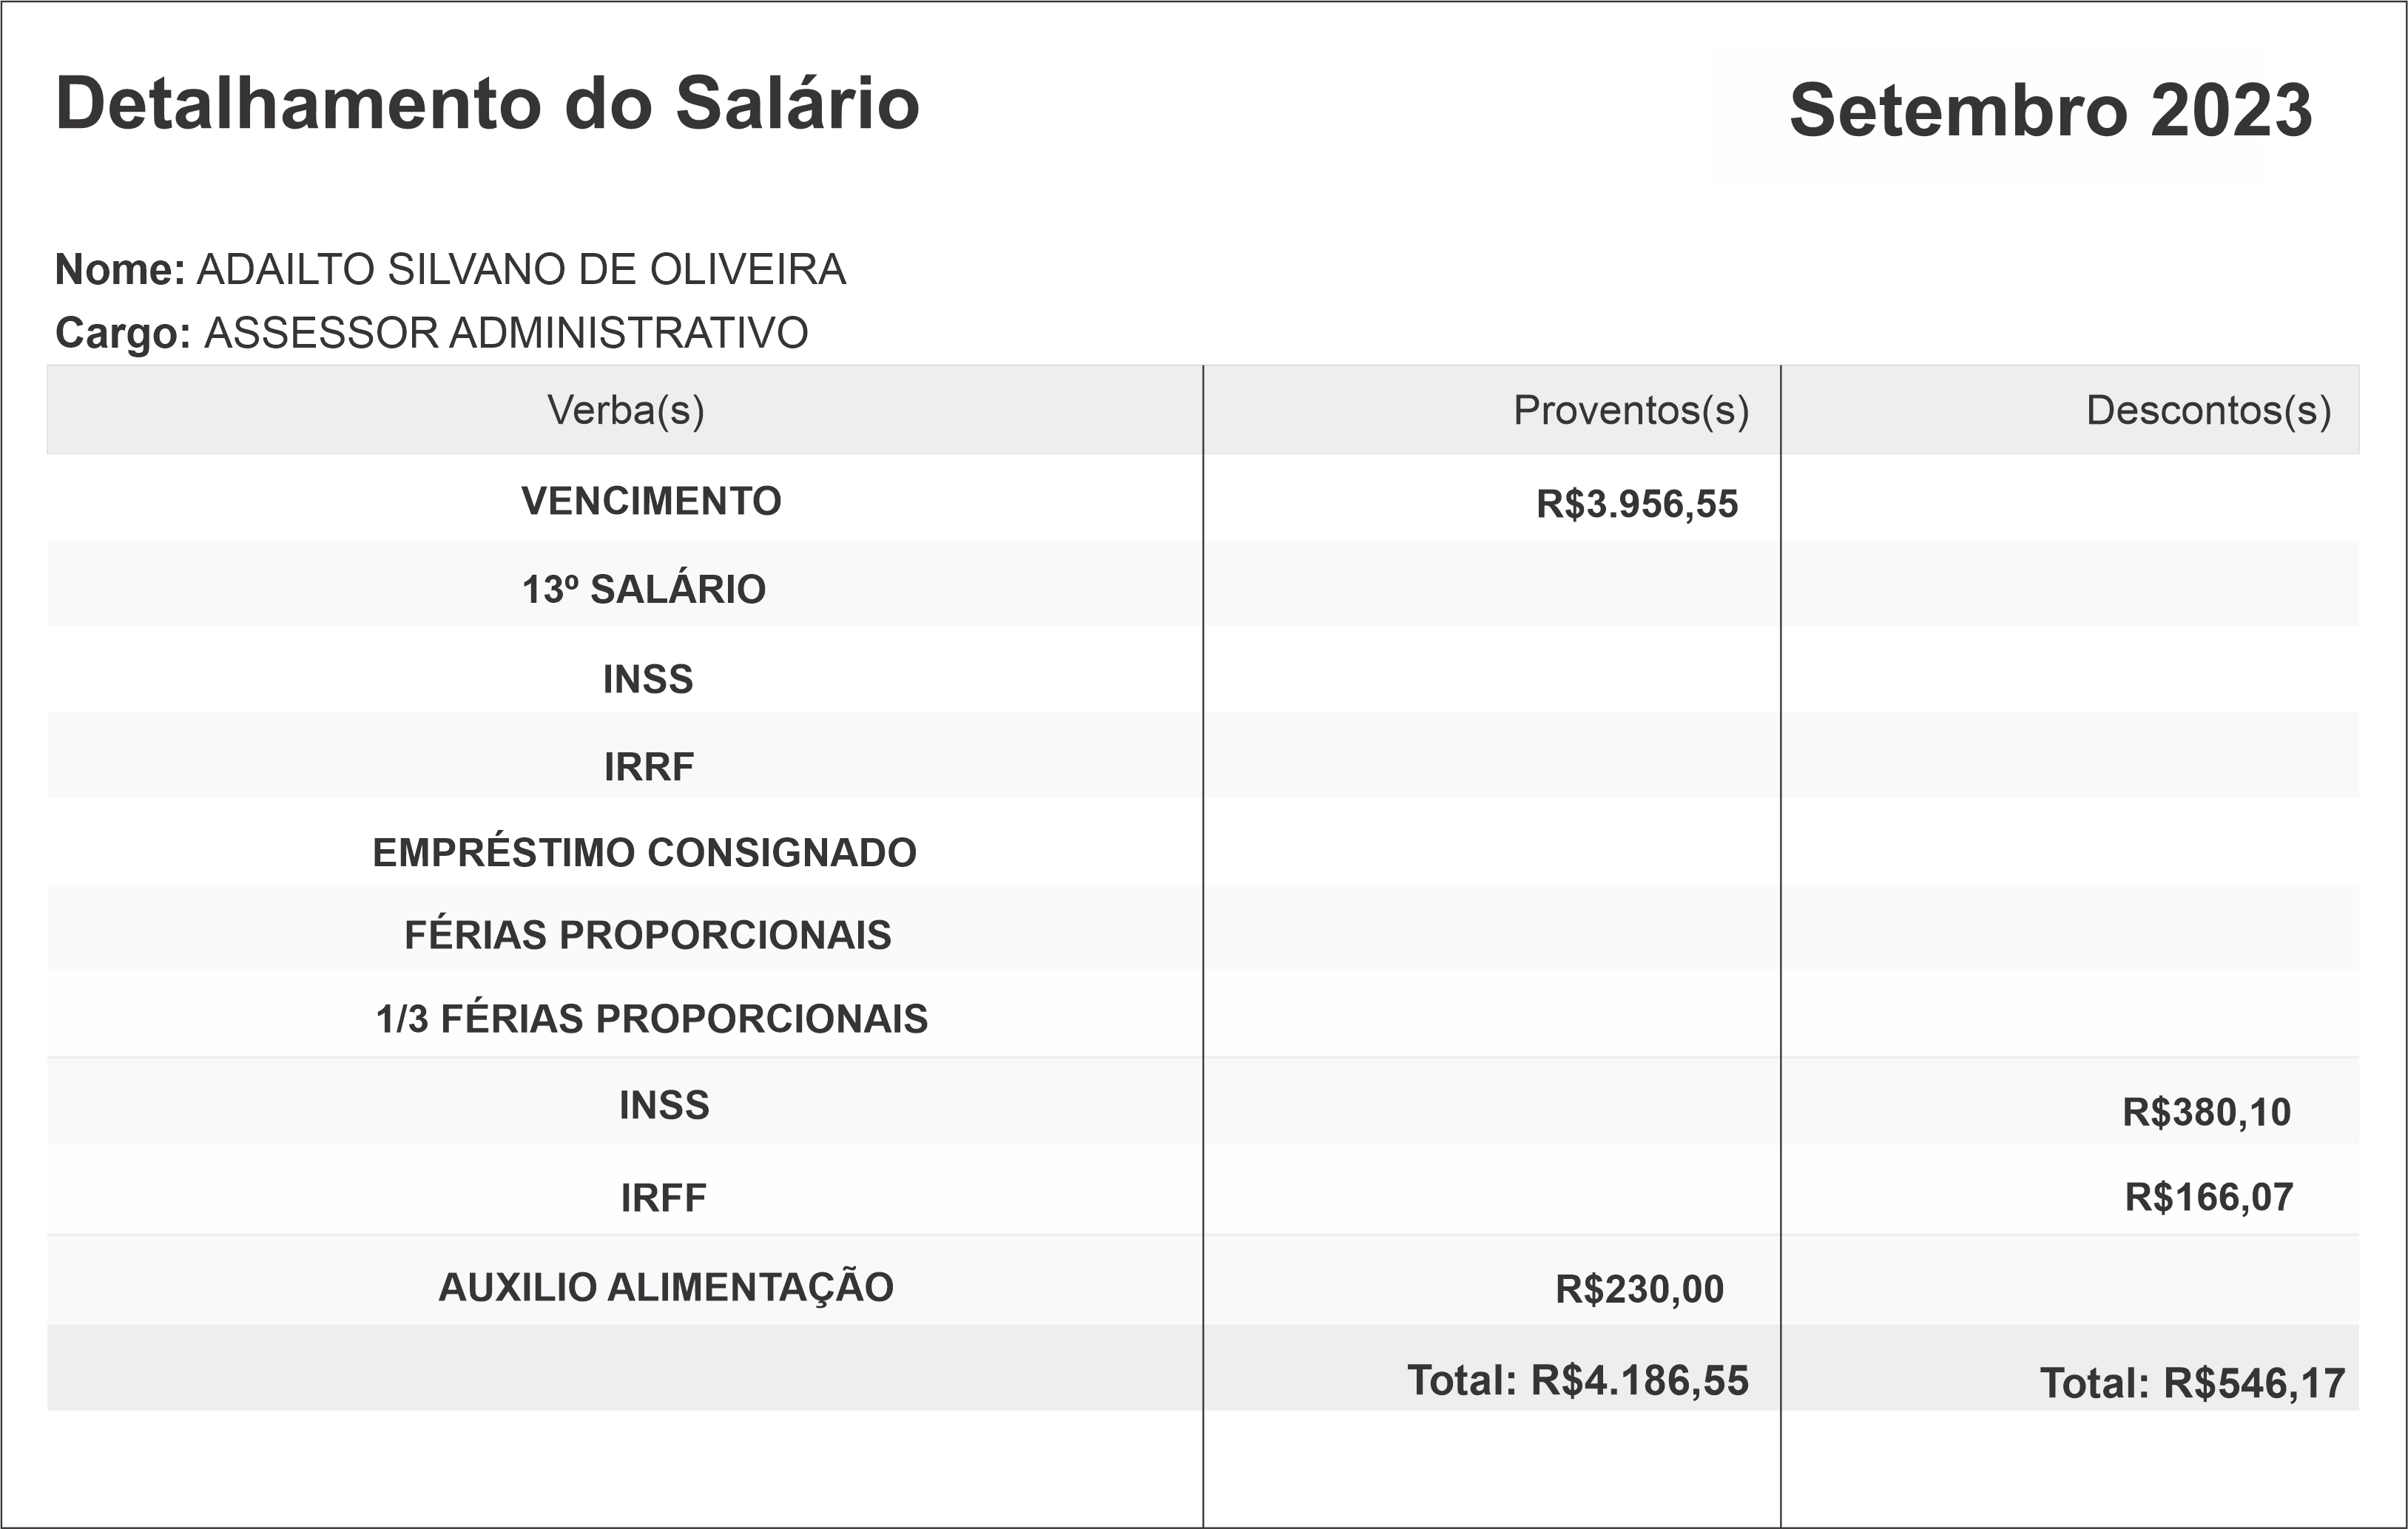The height and width of the screenshot is (1529, 2408).
Task: Click the FÉRIAS PROPORCIONAIS row label
Action: [647, 935]
